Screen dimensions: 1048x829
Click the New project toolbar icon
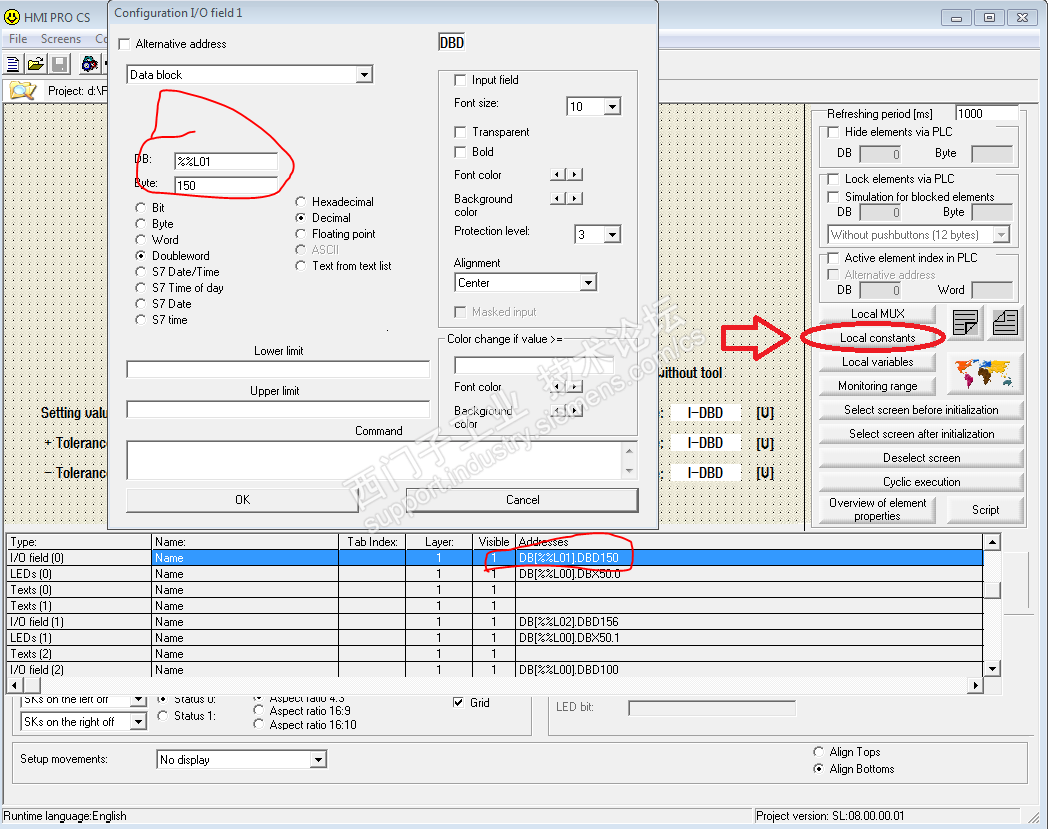tap(13, 64)
